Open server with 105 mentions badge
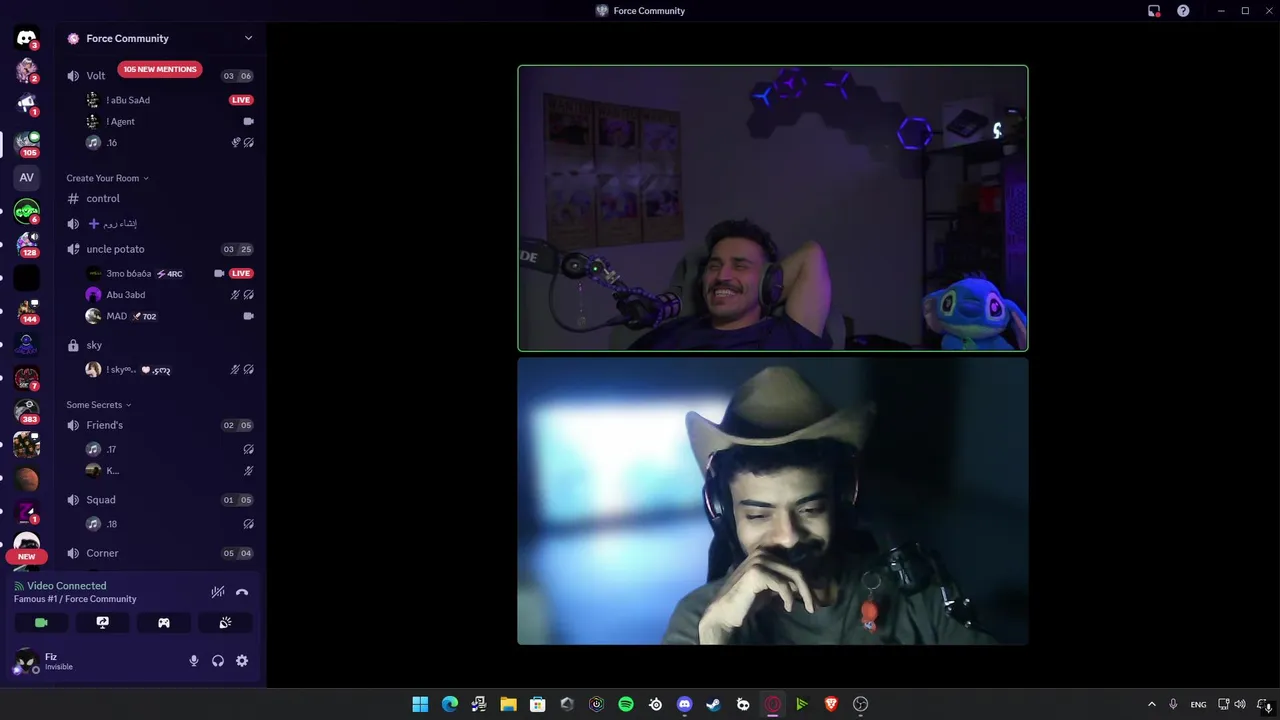 coord(27,143)
